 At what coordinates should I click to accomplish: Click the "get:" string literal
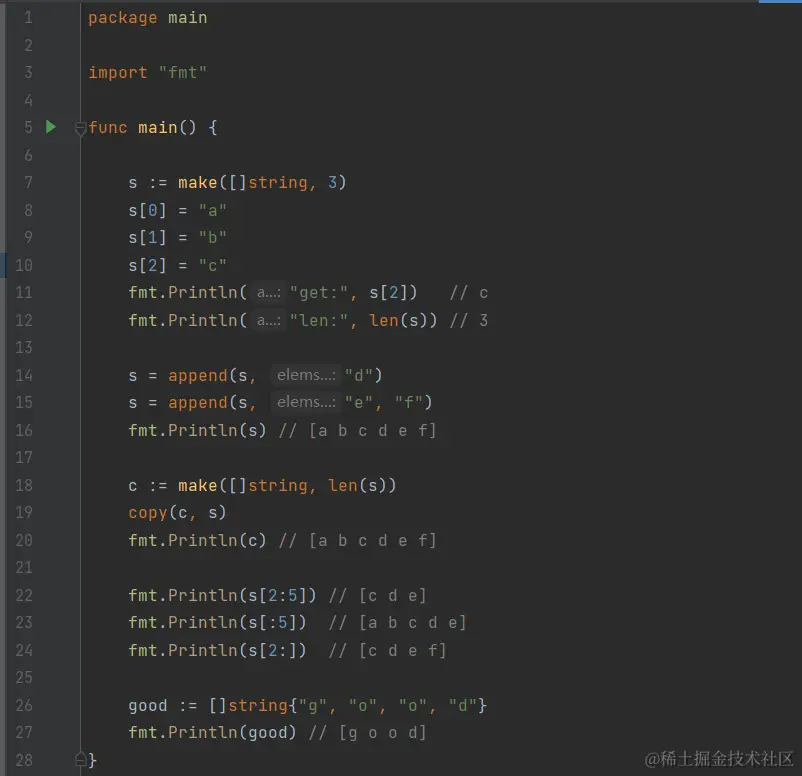(318, 293)
